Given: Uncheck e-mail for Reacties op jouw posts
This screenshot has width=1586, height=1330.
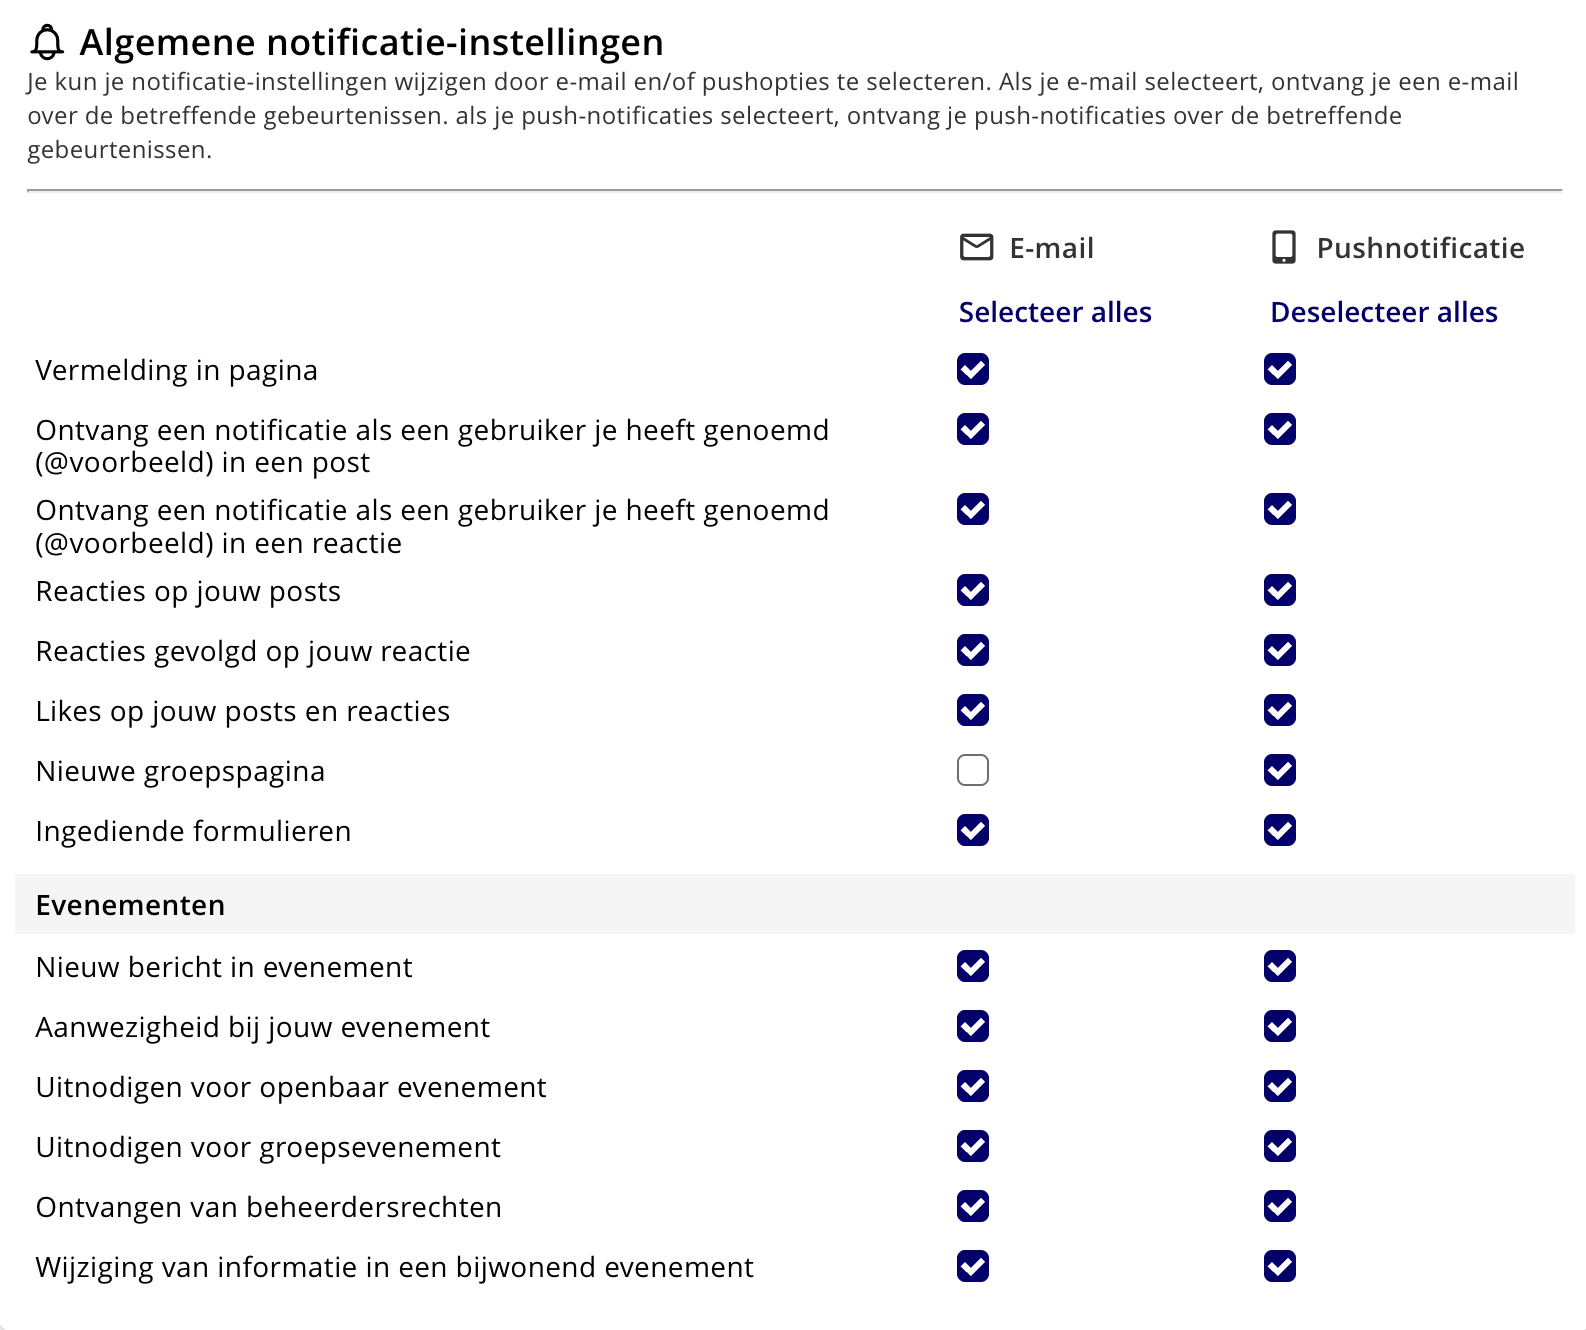Looking at the screenshot, I should [973, 590].
